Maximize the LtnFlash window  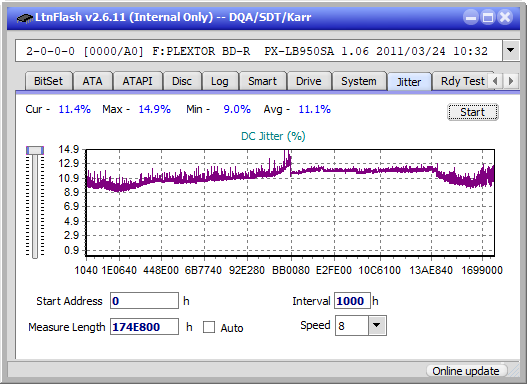pyautogui.click(x=488, y=17)
